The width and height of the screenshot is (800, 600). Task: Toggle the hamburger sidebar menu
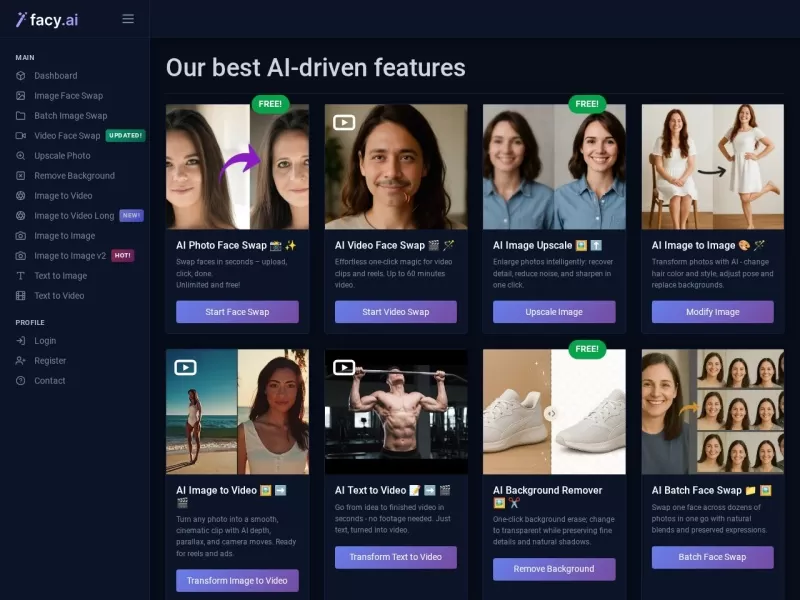tap(128, 19)
